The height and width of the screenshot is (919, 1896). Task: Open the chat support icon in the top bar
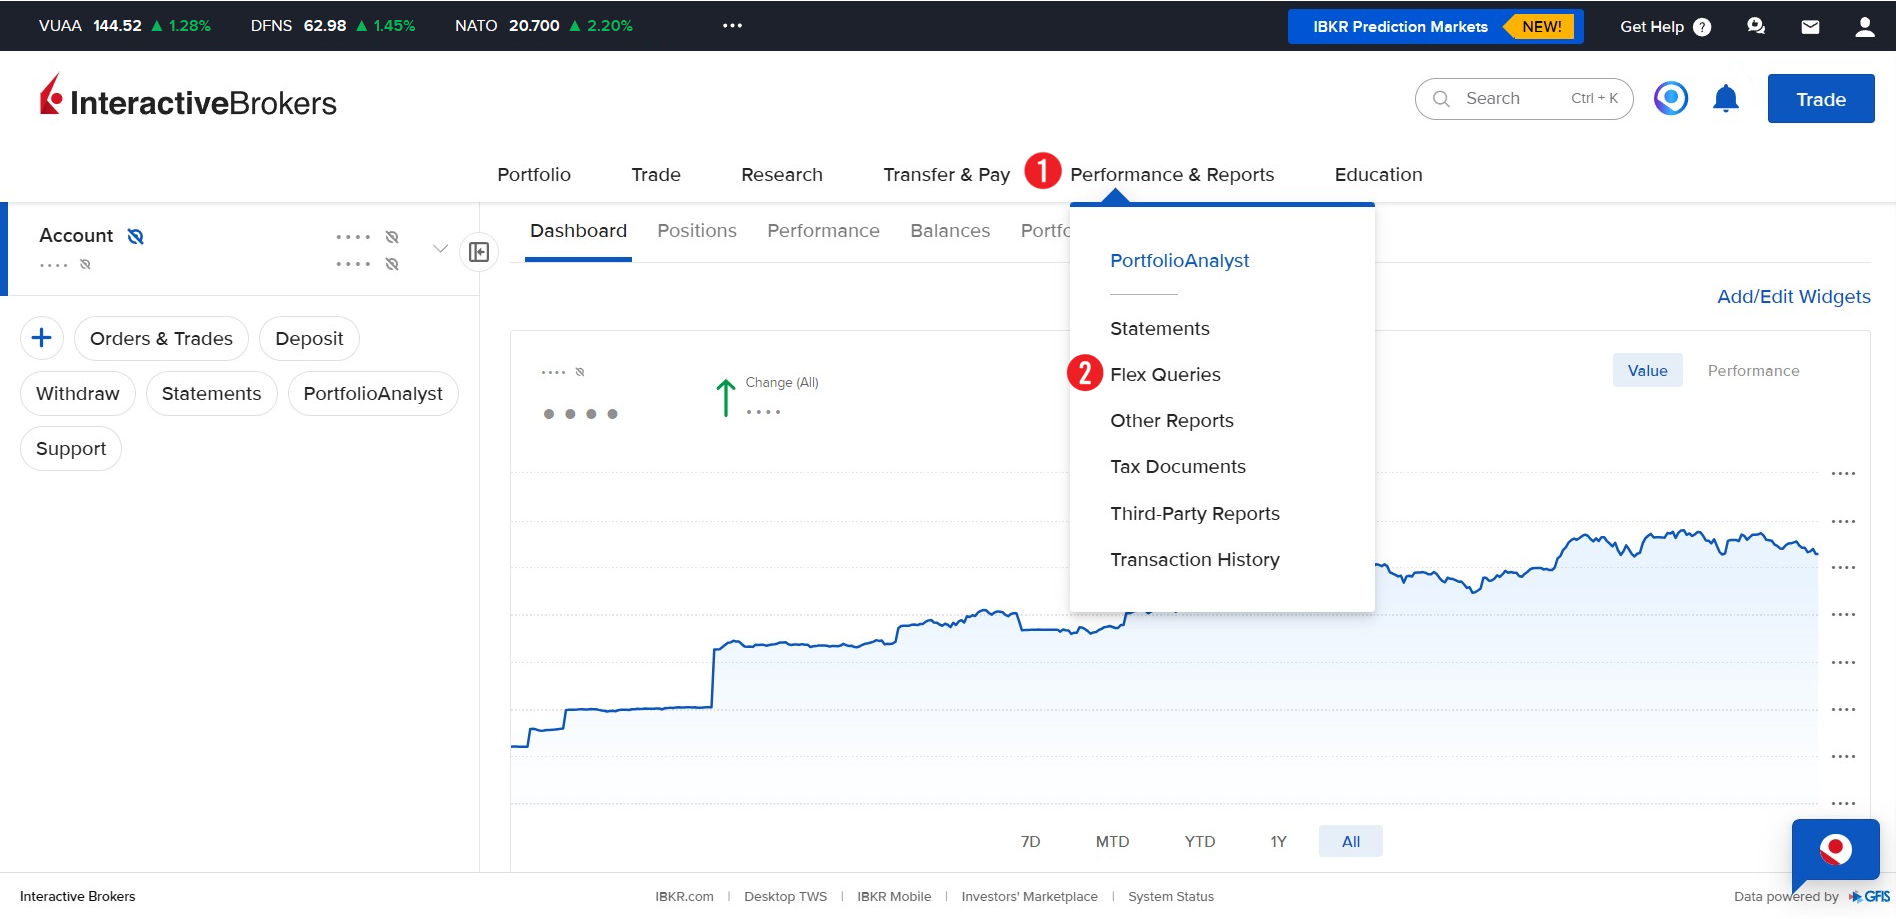1756,26
